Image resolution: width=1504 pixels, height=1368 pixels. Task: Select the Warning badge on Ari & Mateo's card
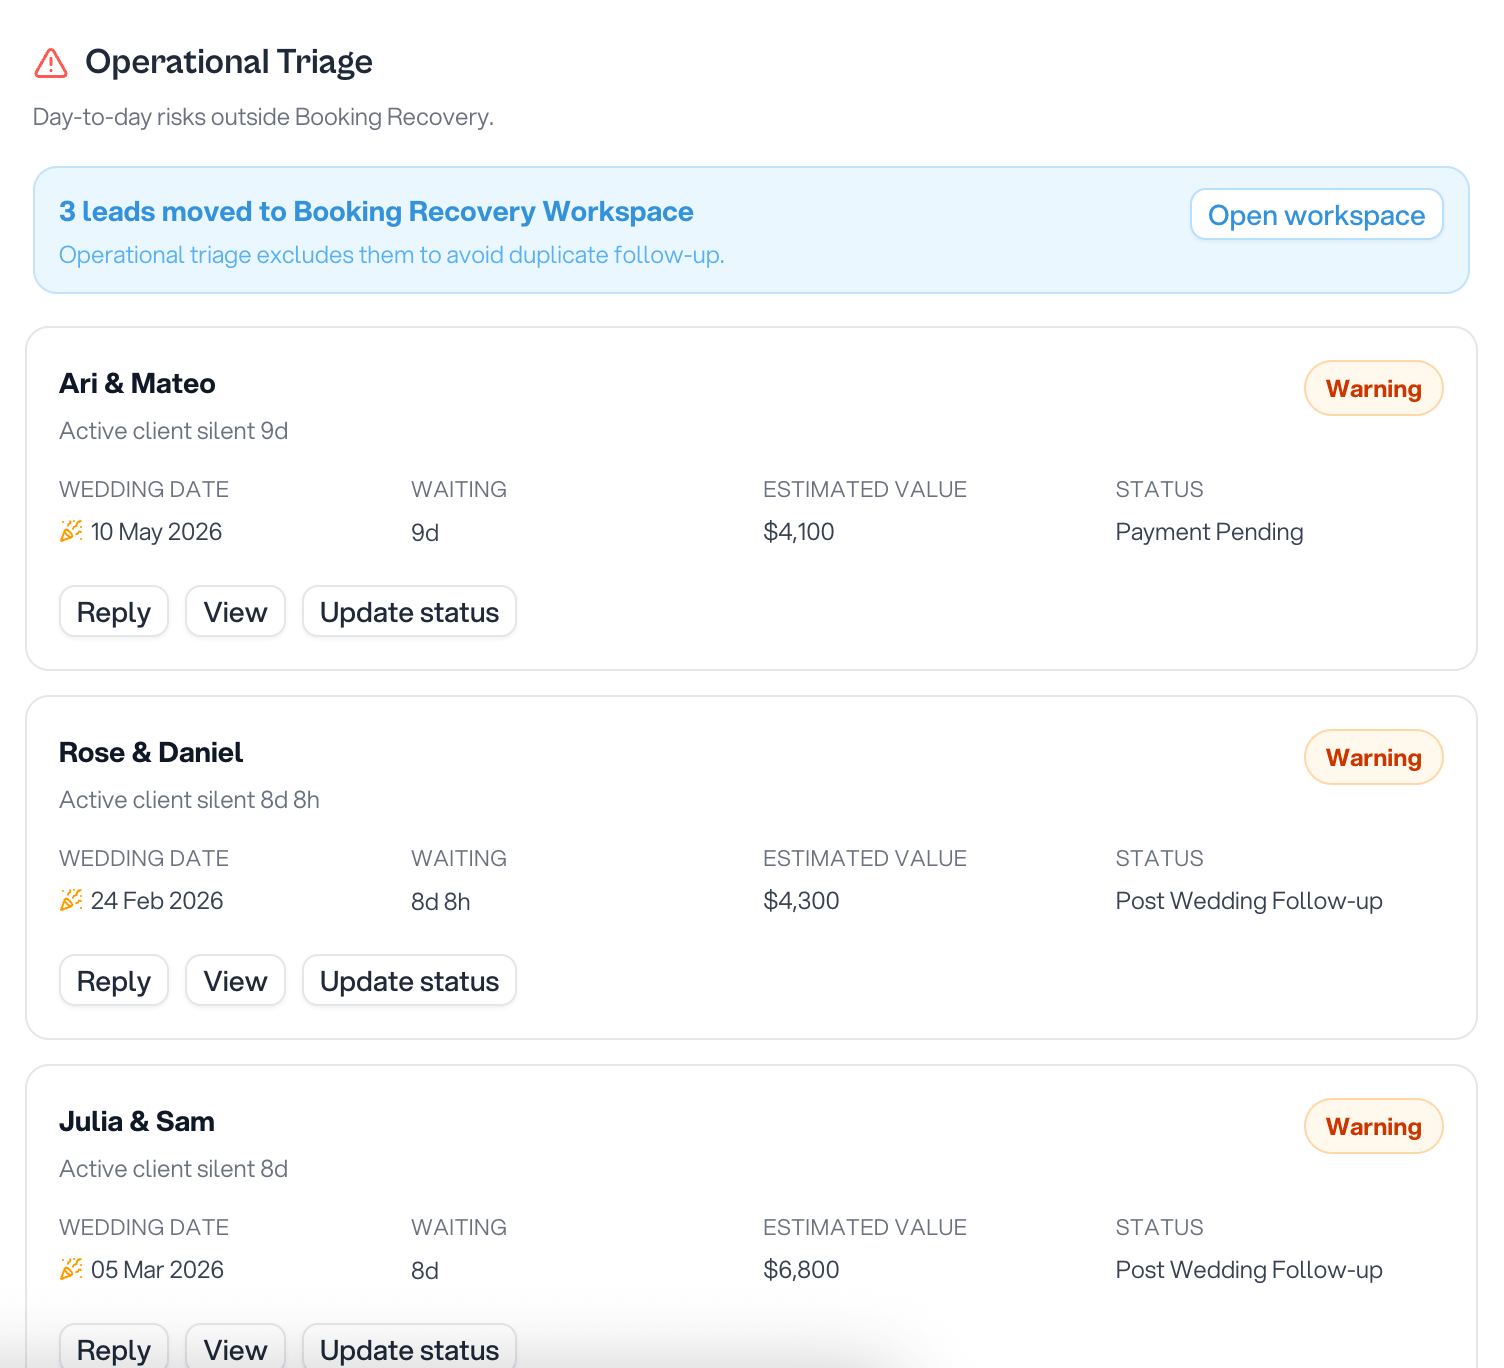click(x=1373, y=388)
